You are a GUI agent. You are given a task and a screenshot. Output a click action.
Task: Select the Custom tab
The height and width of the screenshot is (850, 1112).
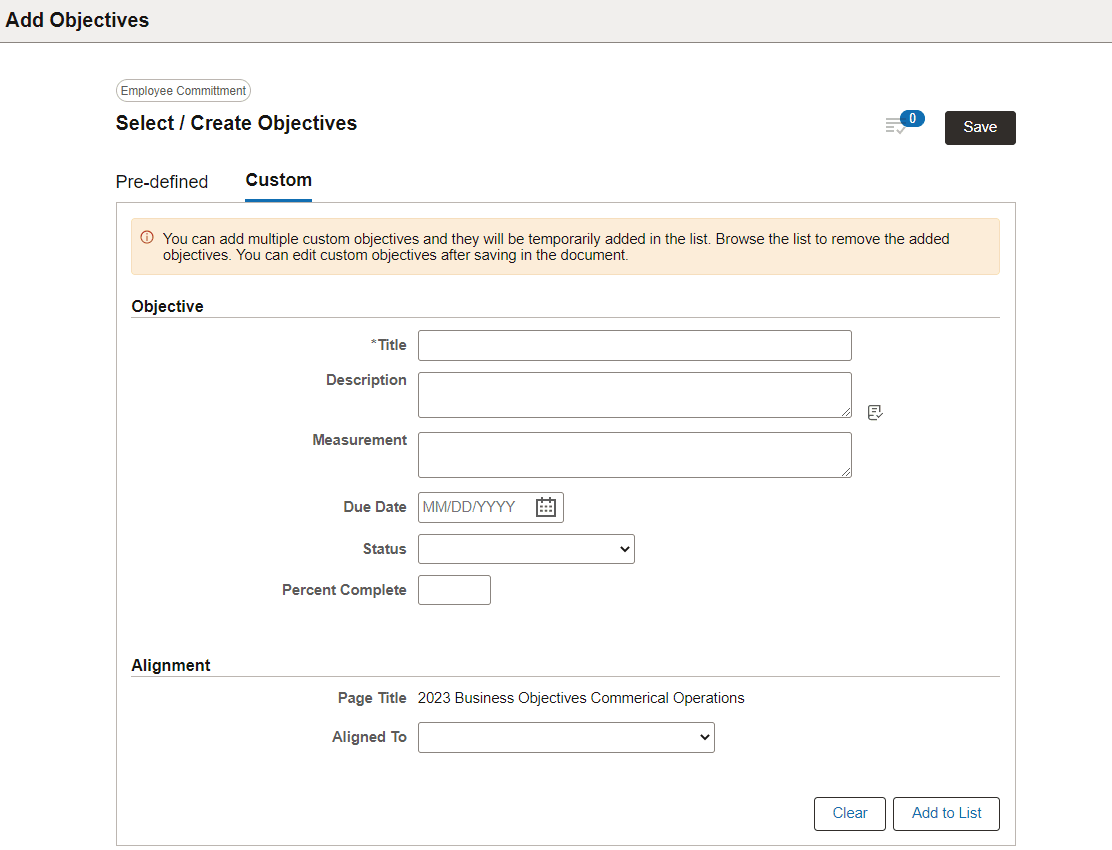pyautogui.click(x=278, y=180)
